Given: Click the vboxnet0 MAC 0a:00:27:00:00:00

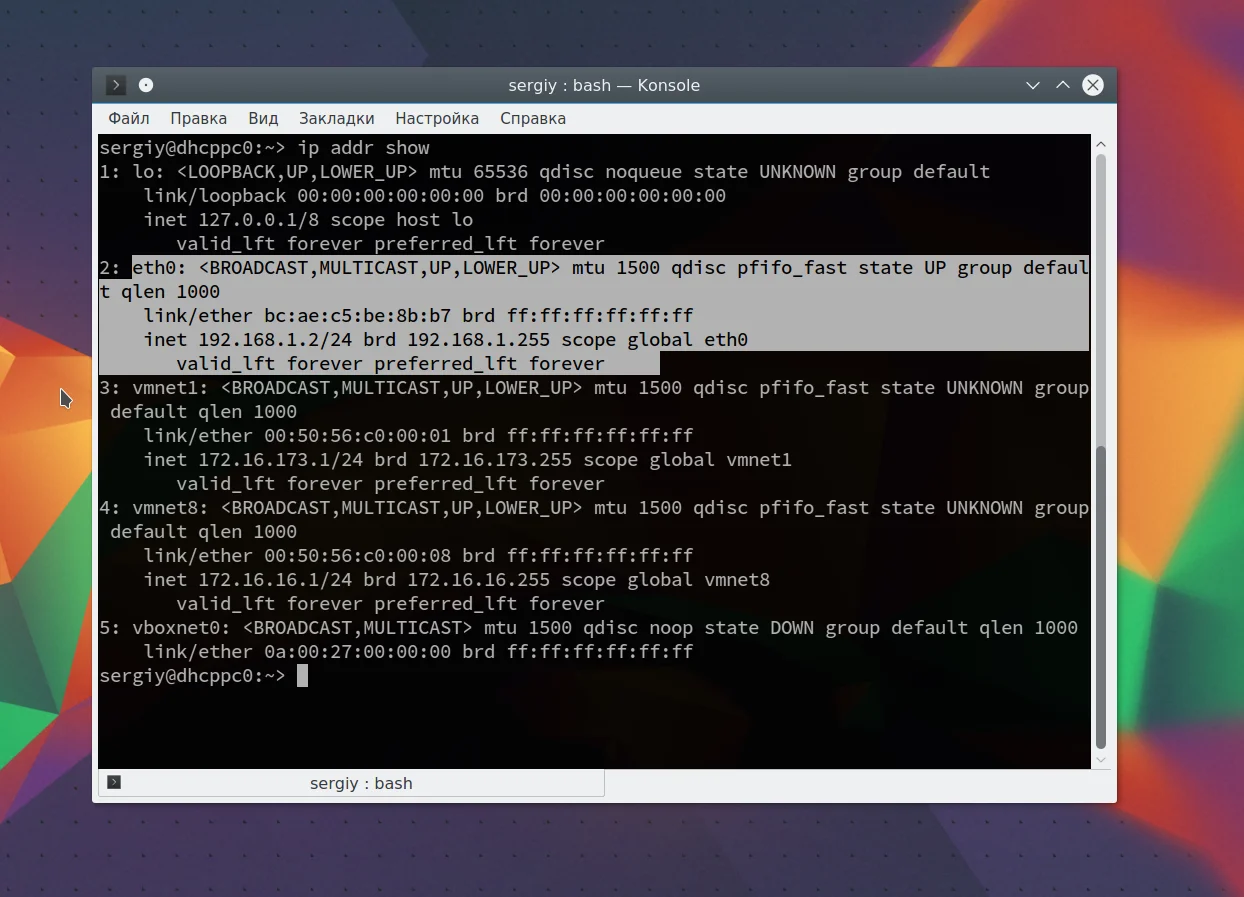Looking at the screenshot, I should (x=358, y=652).
